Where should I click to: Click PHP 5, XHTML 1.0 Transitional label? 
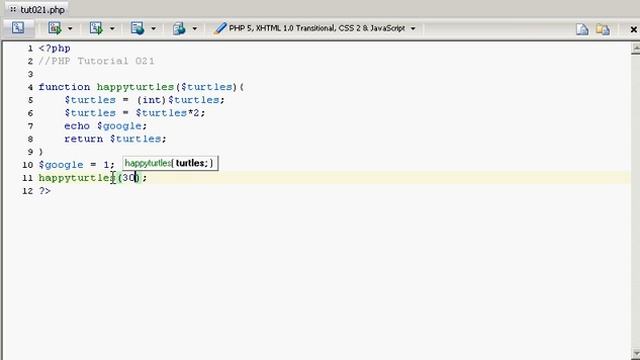click(x=317, y=28)
